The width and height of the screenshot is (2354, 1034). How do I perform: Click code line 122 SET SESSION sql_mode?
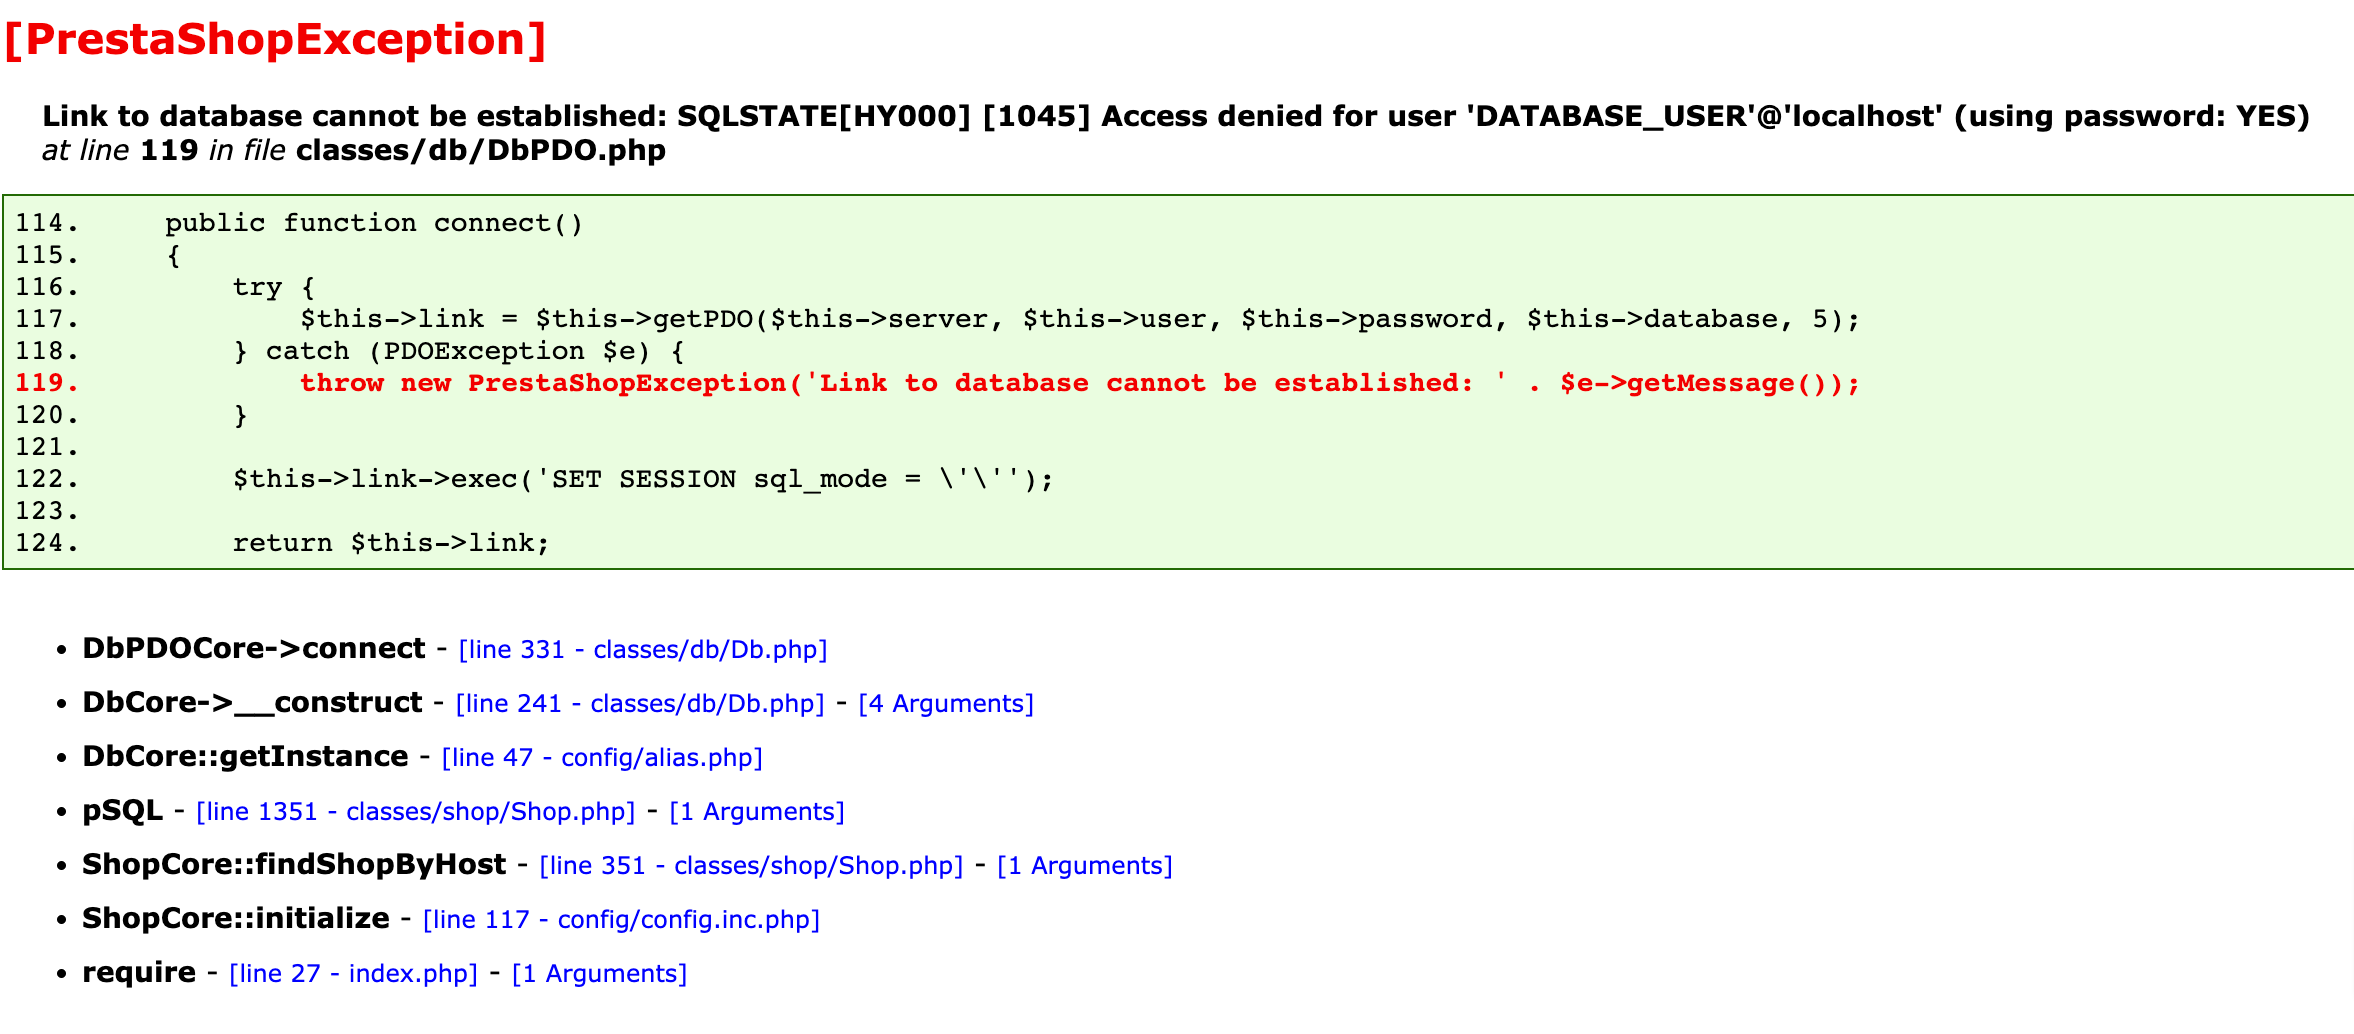[643, 479]
